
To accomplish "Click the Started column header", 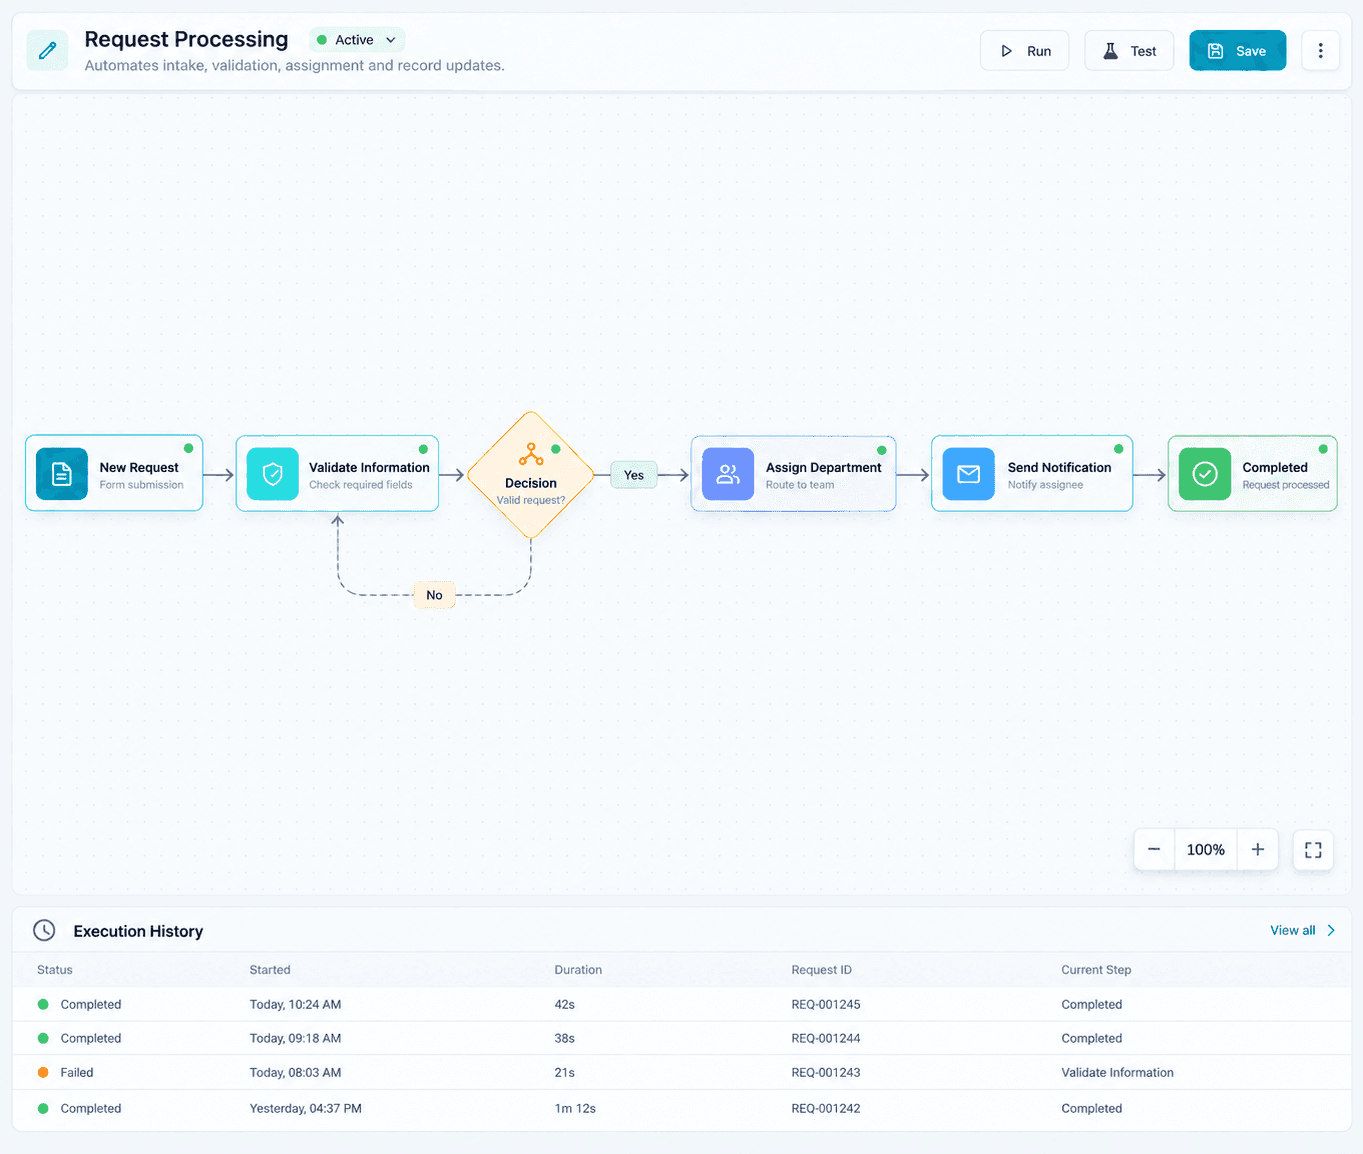I will (x=270, y=970).
